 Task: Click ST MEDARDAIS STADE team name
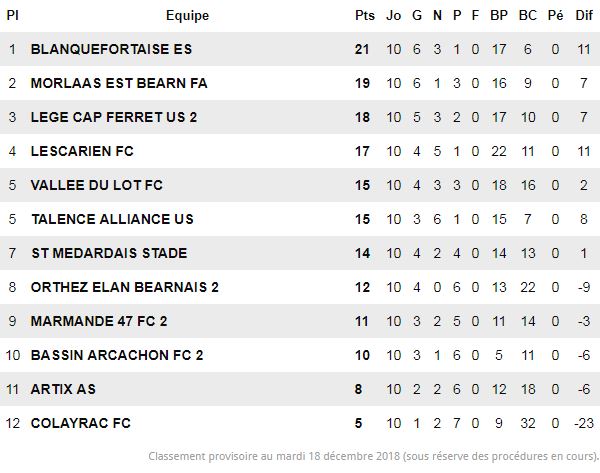tap(109, 253)
